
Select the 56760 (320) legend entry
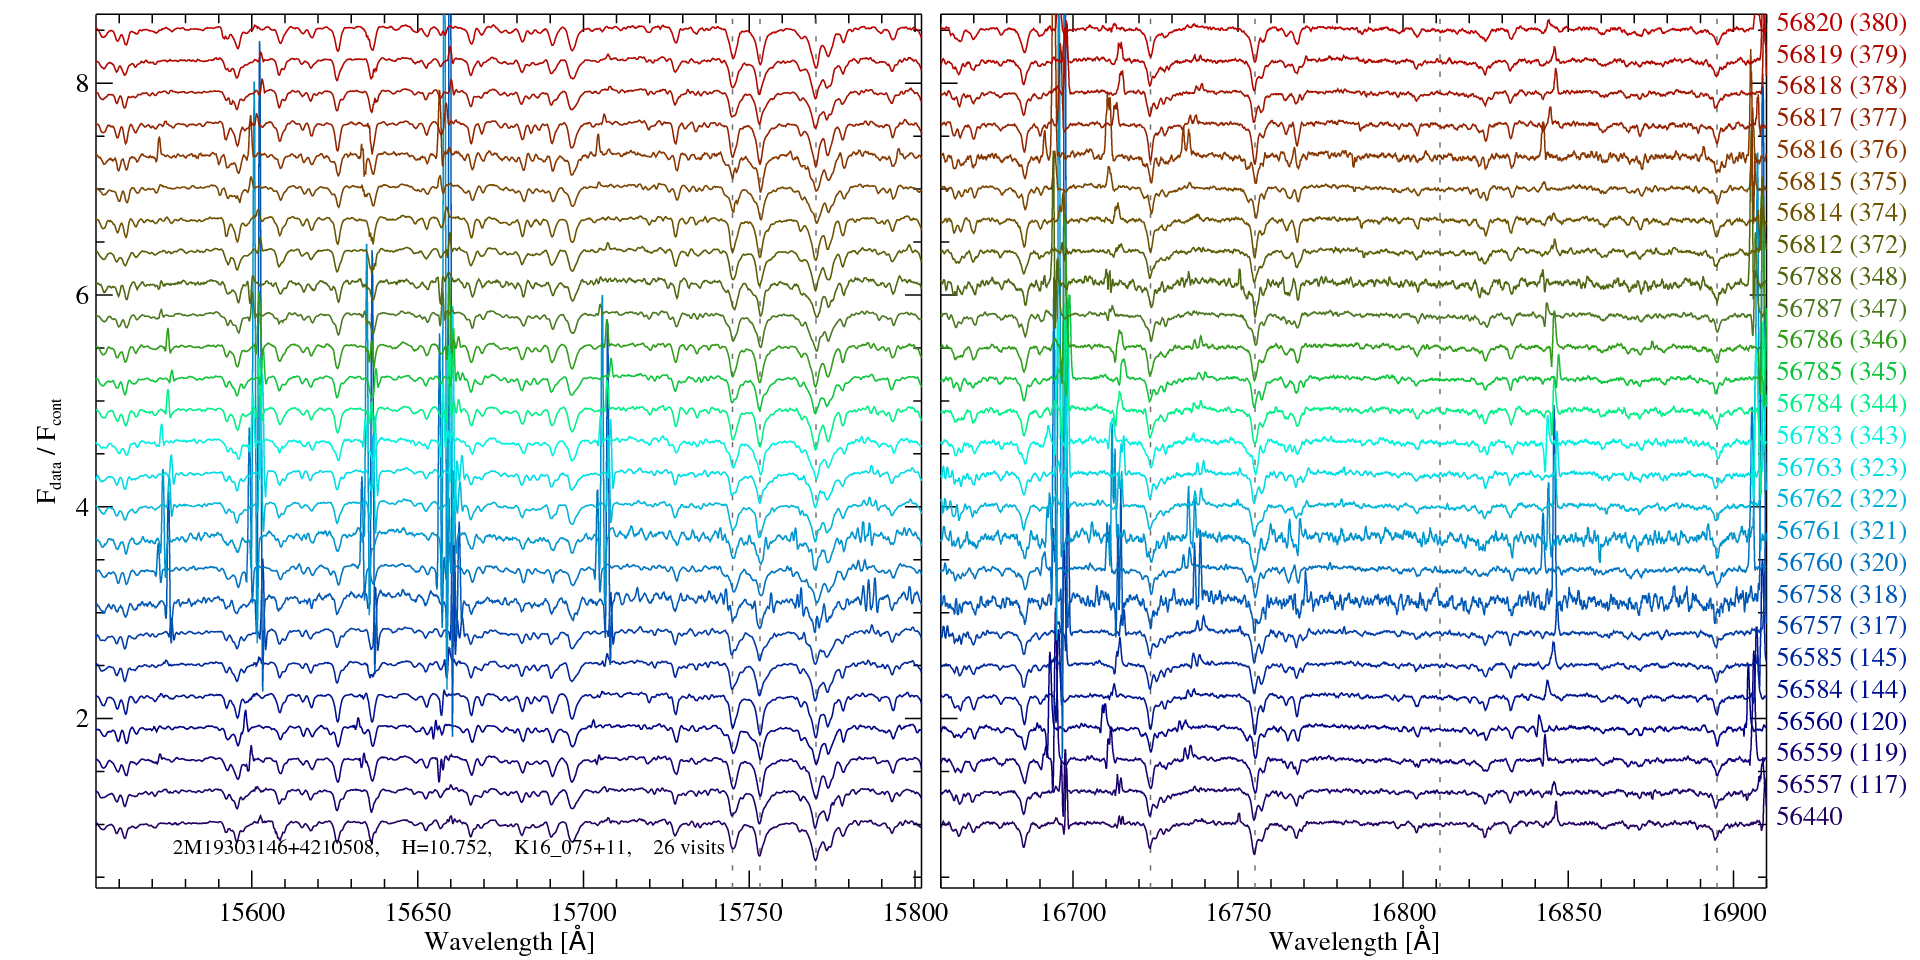(x=1840, y=563)
